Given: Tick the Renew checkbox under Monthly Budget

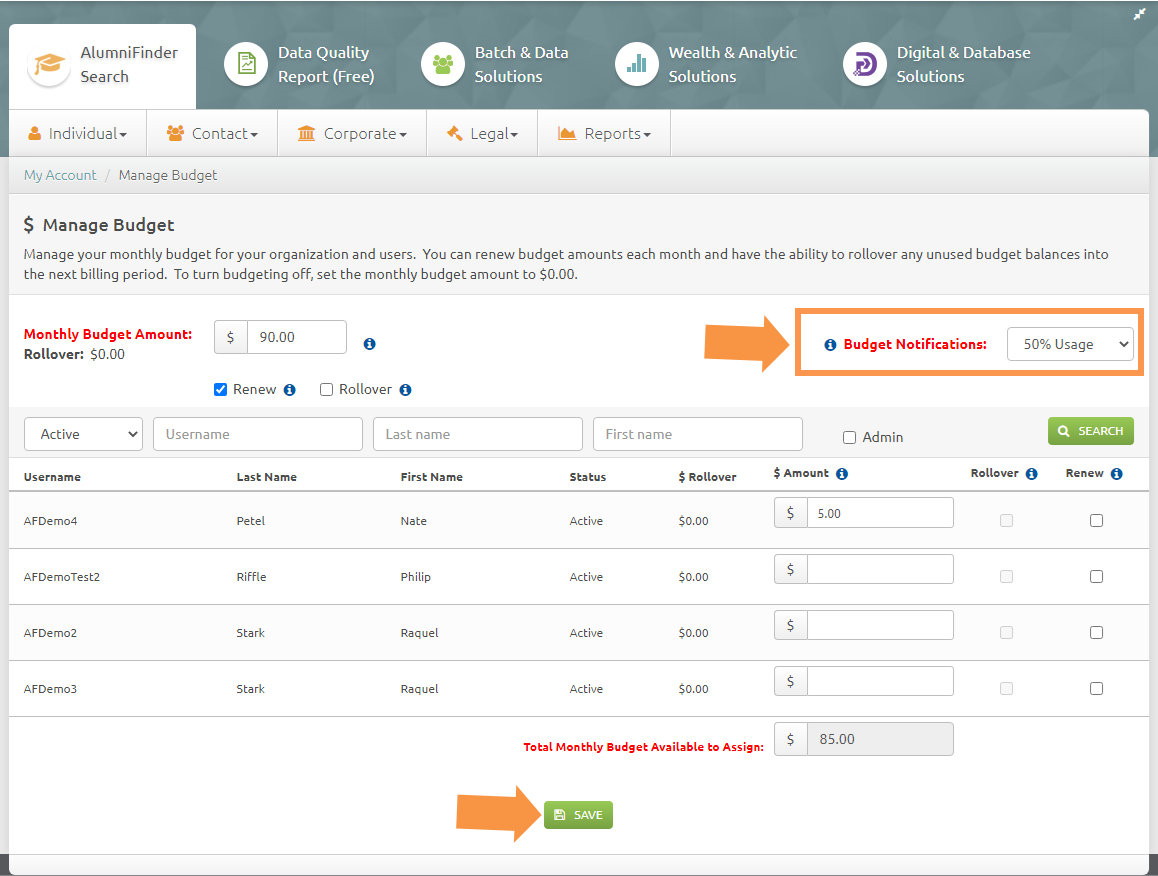Looking at the screenshot, I should point(220,389).
